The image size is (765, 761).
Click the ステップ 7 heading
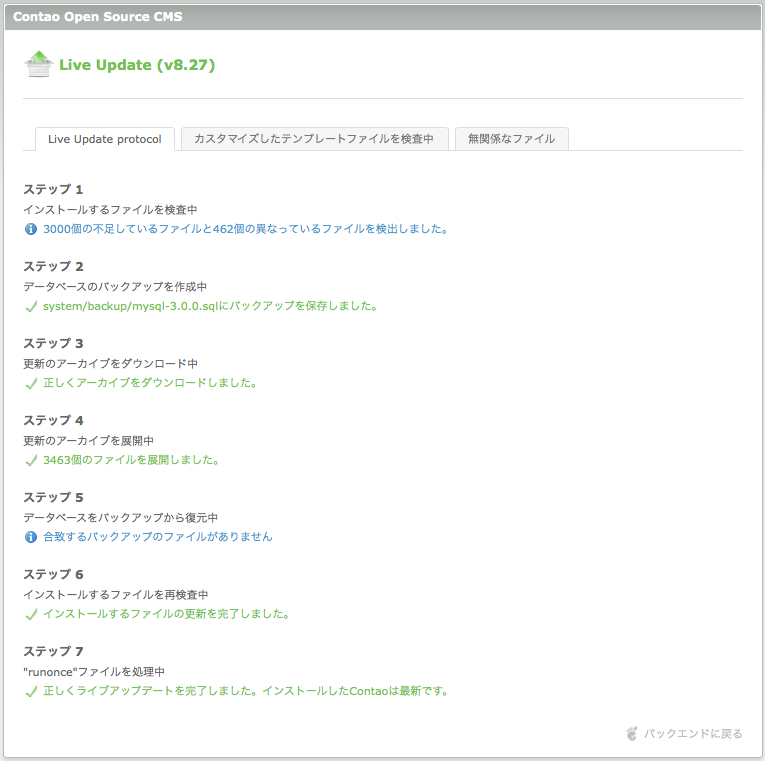tap(53, 652)
